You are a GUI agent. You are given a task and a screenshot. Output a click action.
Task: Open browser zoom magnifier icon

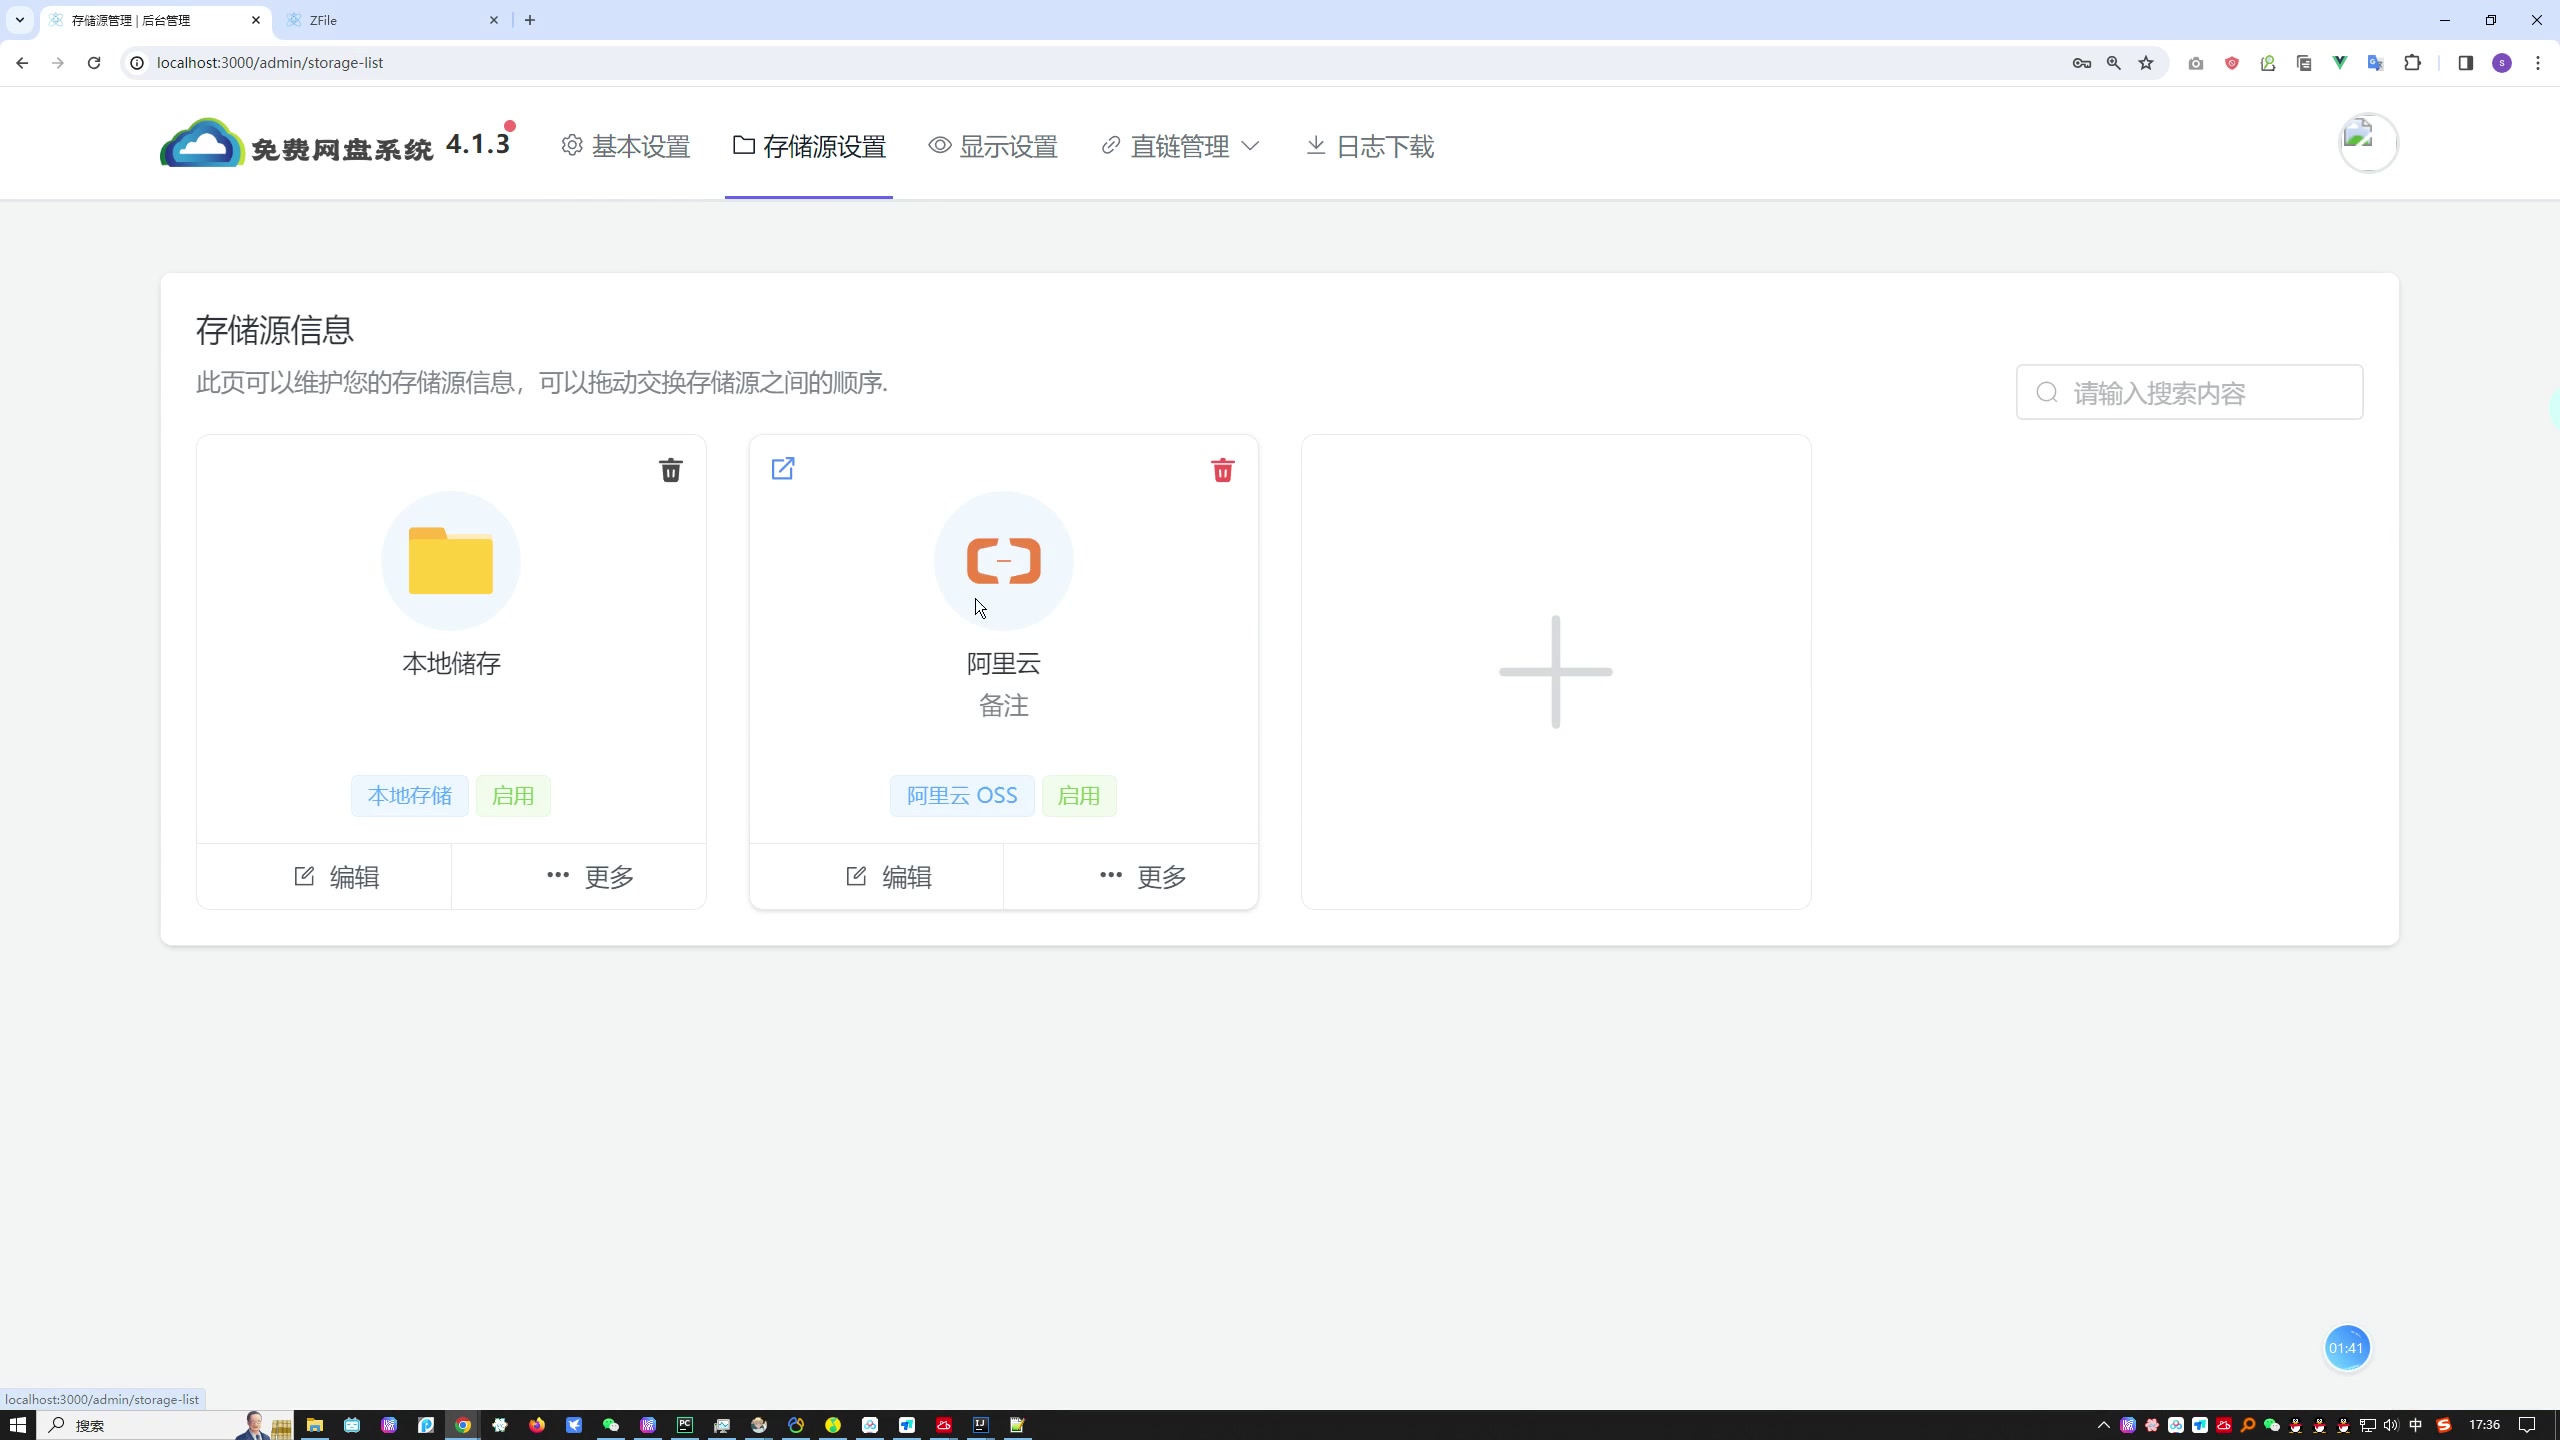click(x=2113, y=63)
